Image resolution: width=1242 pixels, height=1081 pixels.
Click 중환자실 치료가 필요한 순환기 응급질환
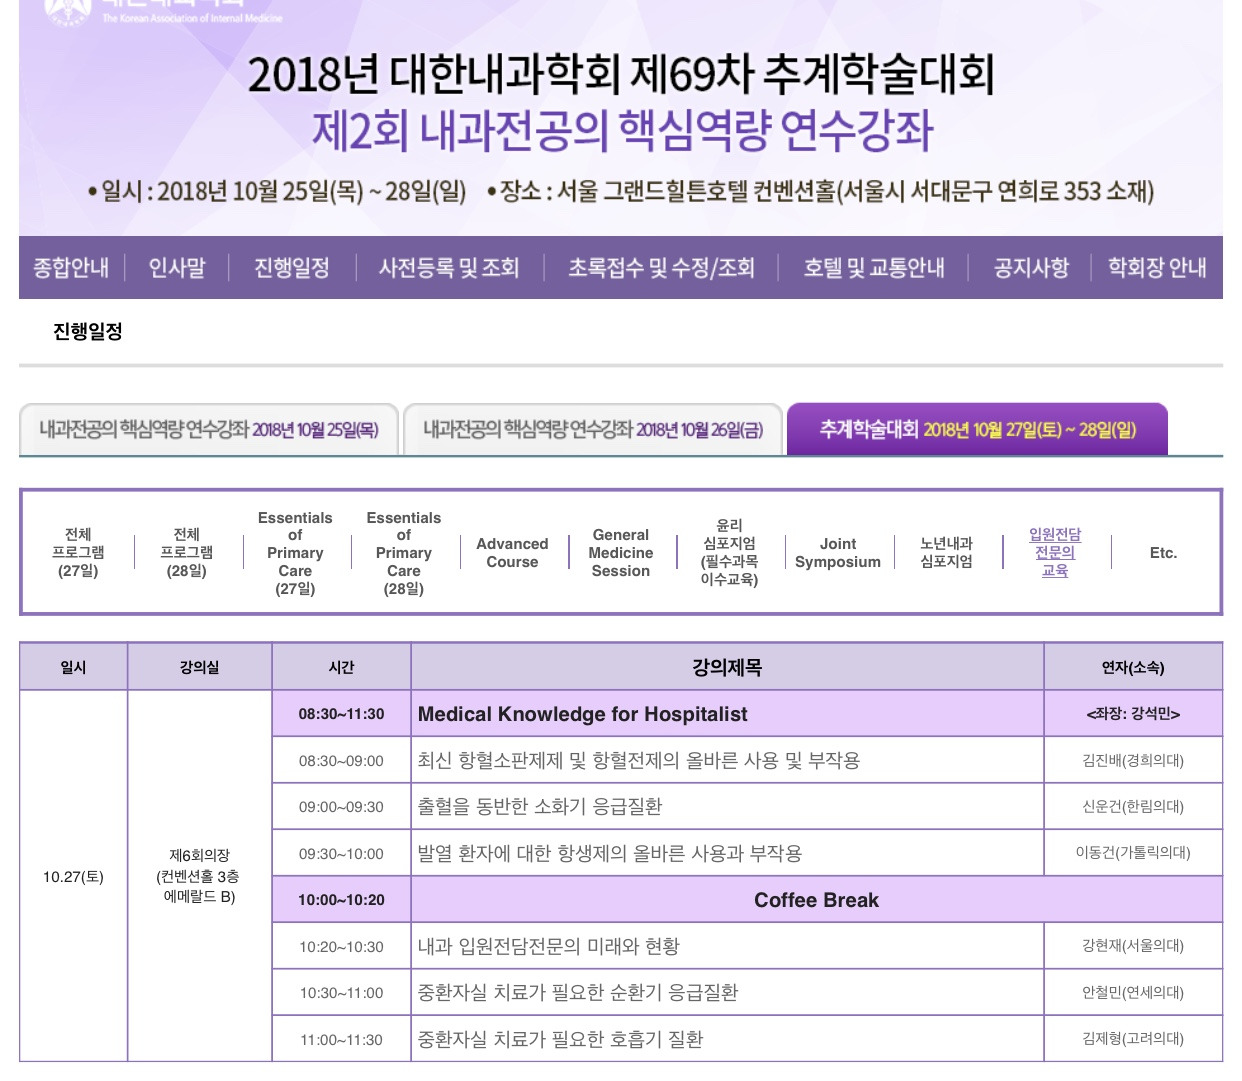click(x=578, y=993)
